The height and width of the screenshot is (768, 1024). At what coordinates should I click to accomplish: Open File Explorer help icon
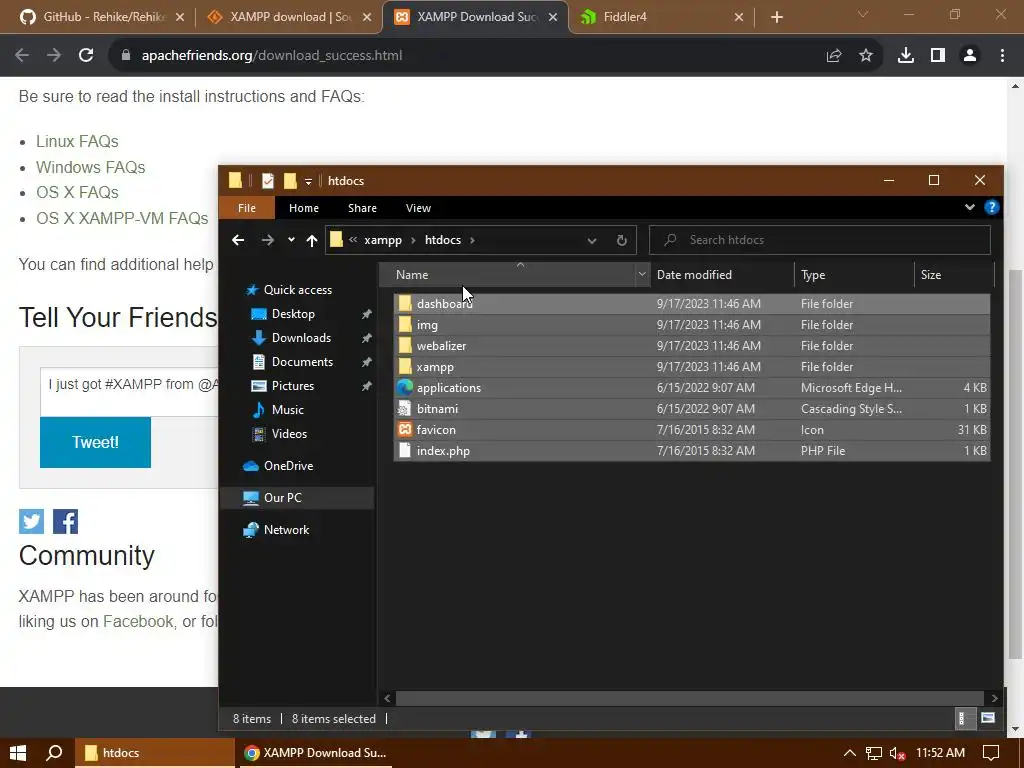(991, 208)
